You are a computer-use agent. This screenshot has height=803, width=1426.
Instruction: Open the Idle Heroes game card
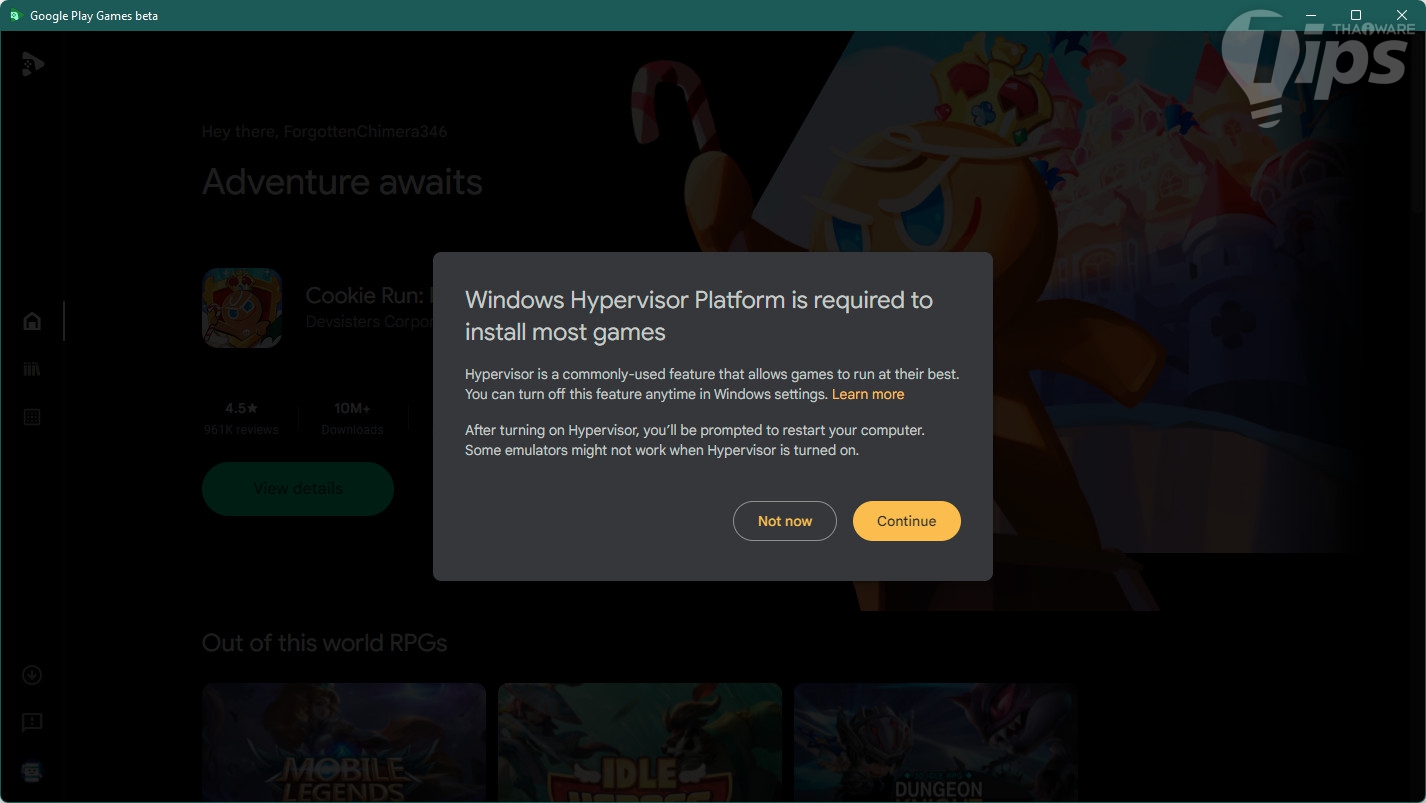click(640, 743)
